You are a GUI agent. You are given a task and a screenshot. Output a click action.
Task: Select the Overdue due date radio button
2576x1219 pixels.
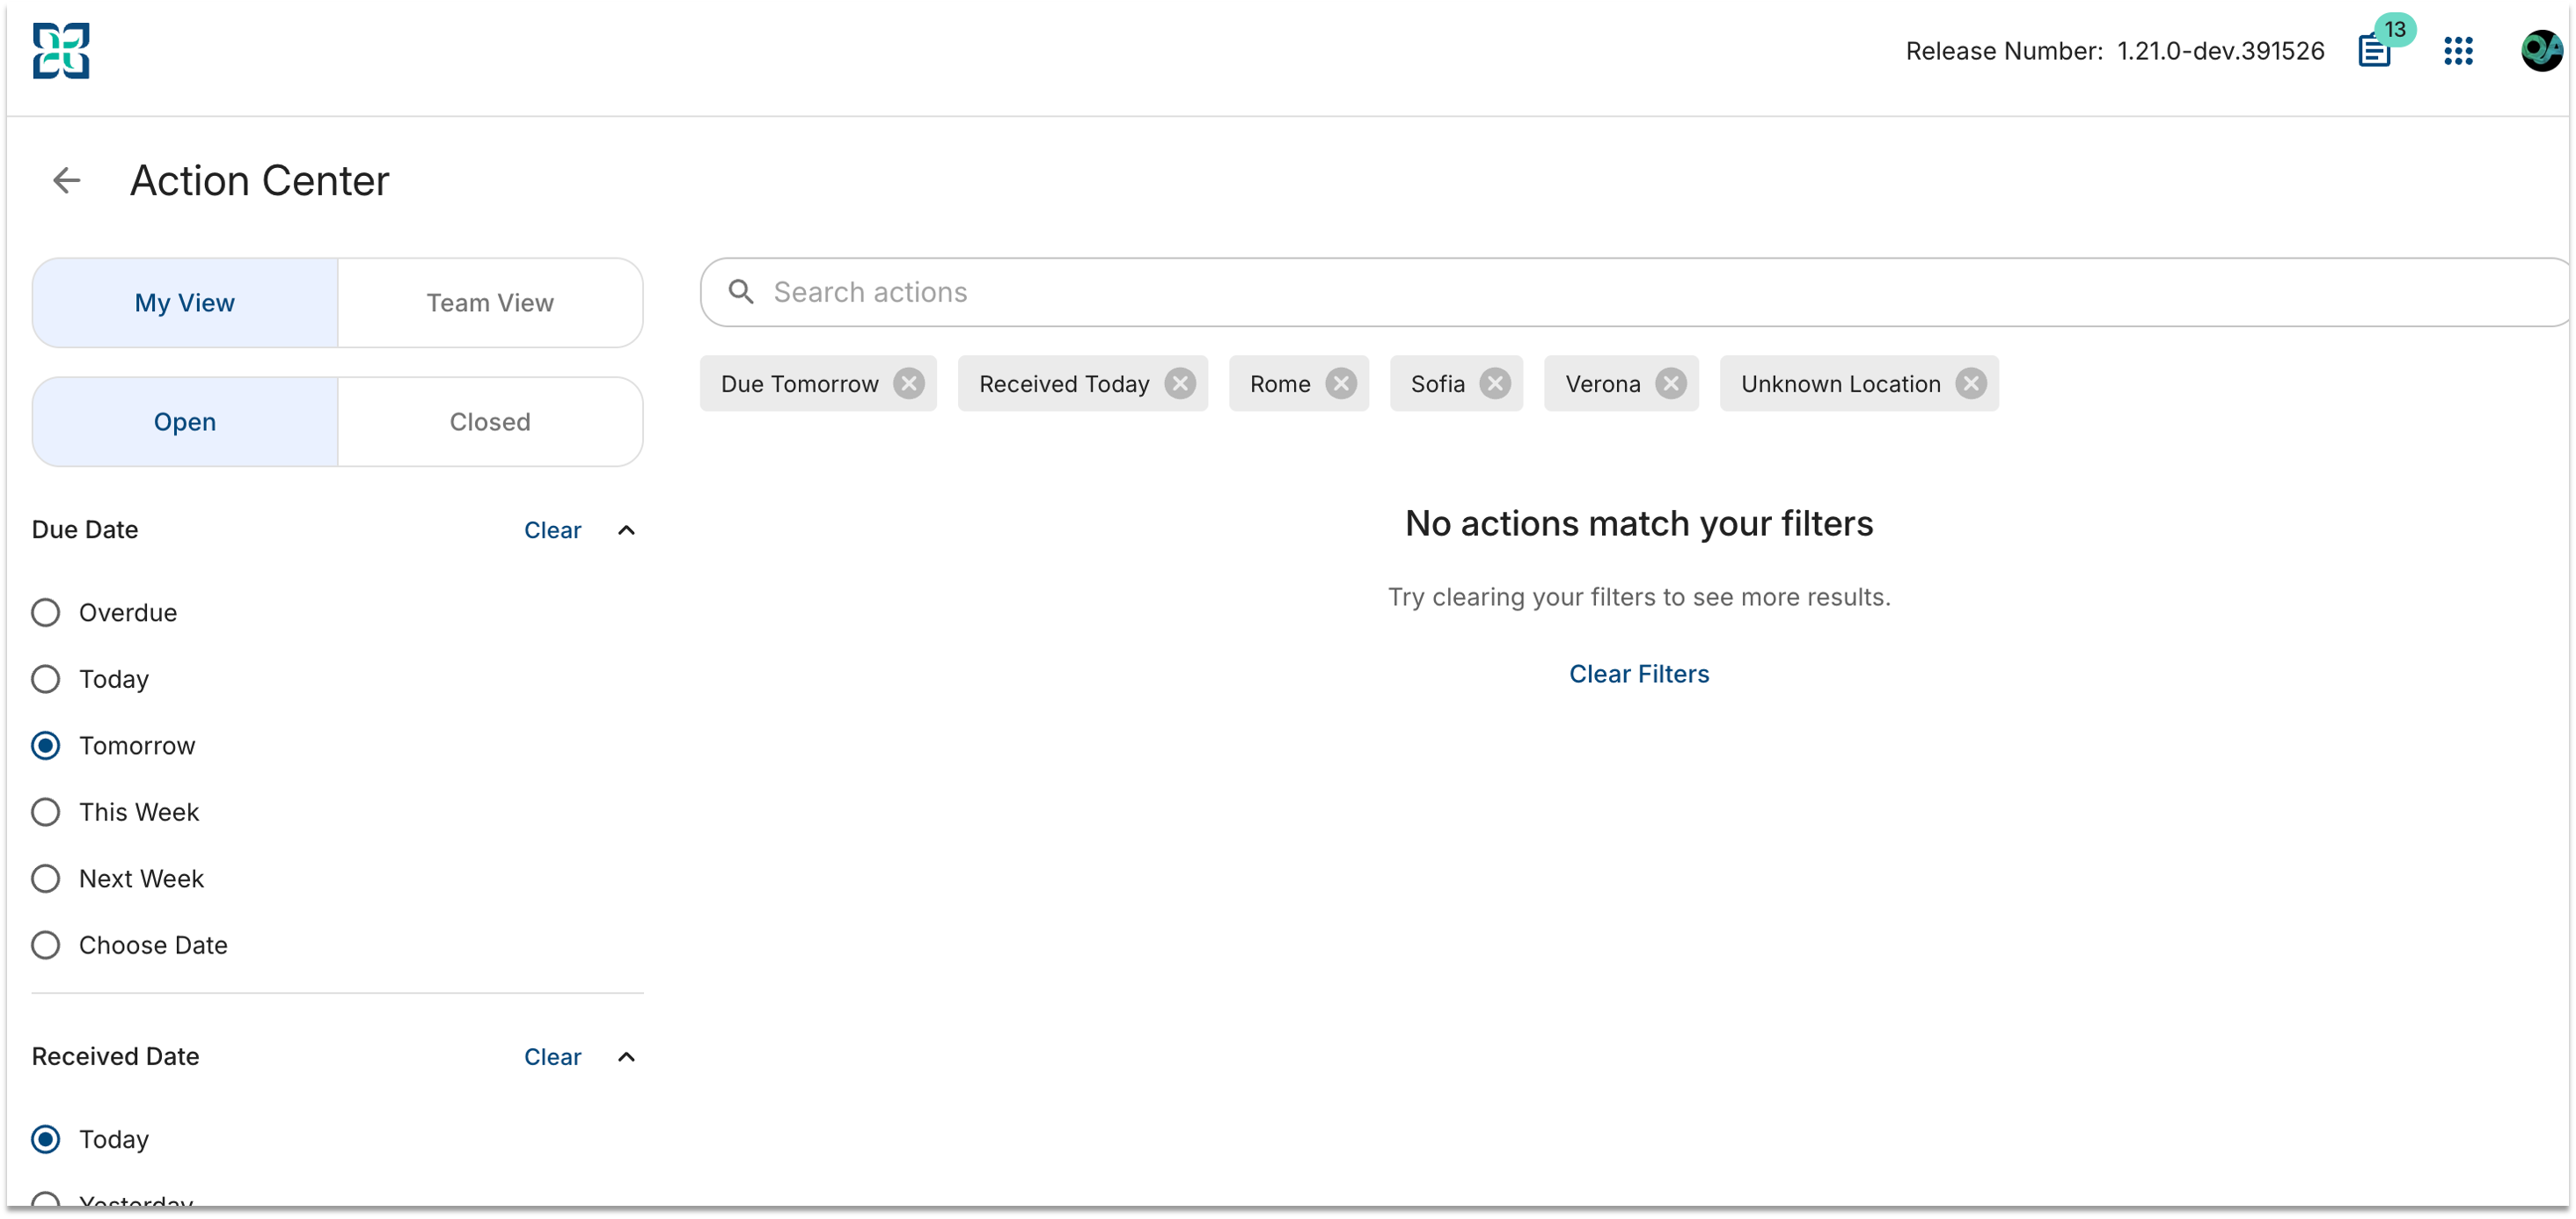pyautogui.click(x=46, y=613)
